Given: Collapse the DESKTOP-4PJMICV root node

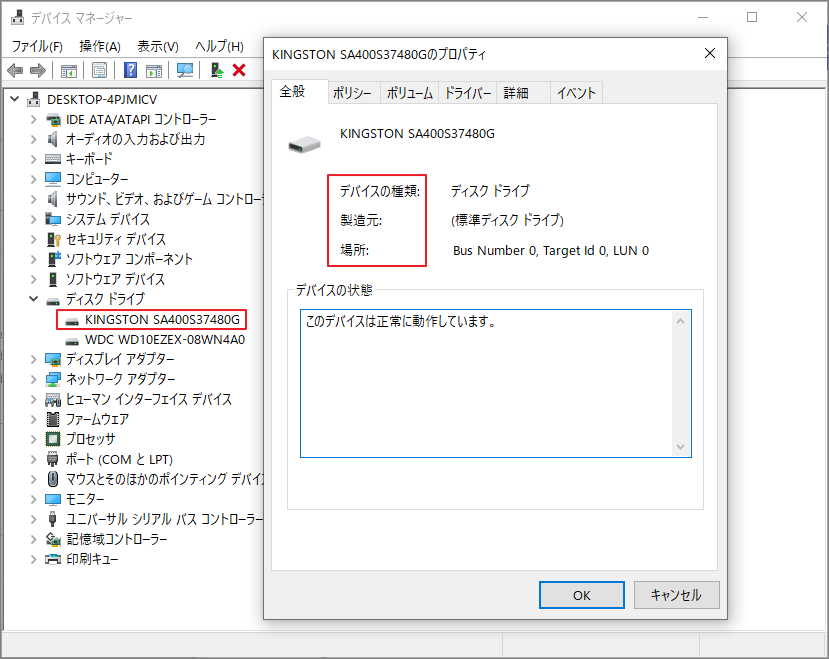Looking at the screenshot, I should point(15,99).
